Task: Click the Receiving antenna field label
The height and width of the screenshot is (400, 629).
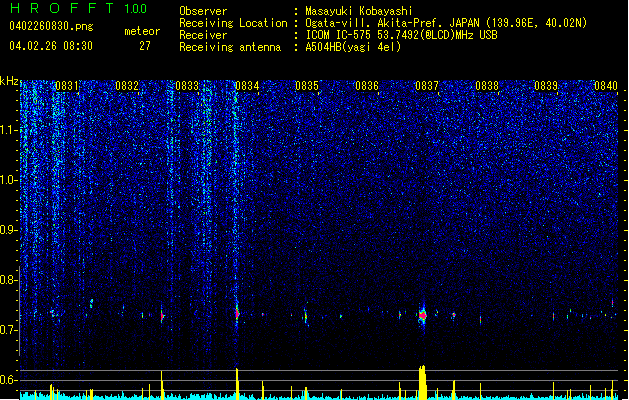Action: 230,47
